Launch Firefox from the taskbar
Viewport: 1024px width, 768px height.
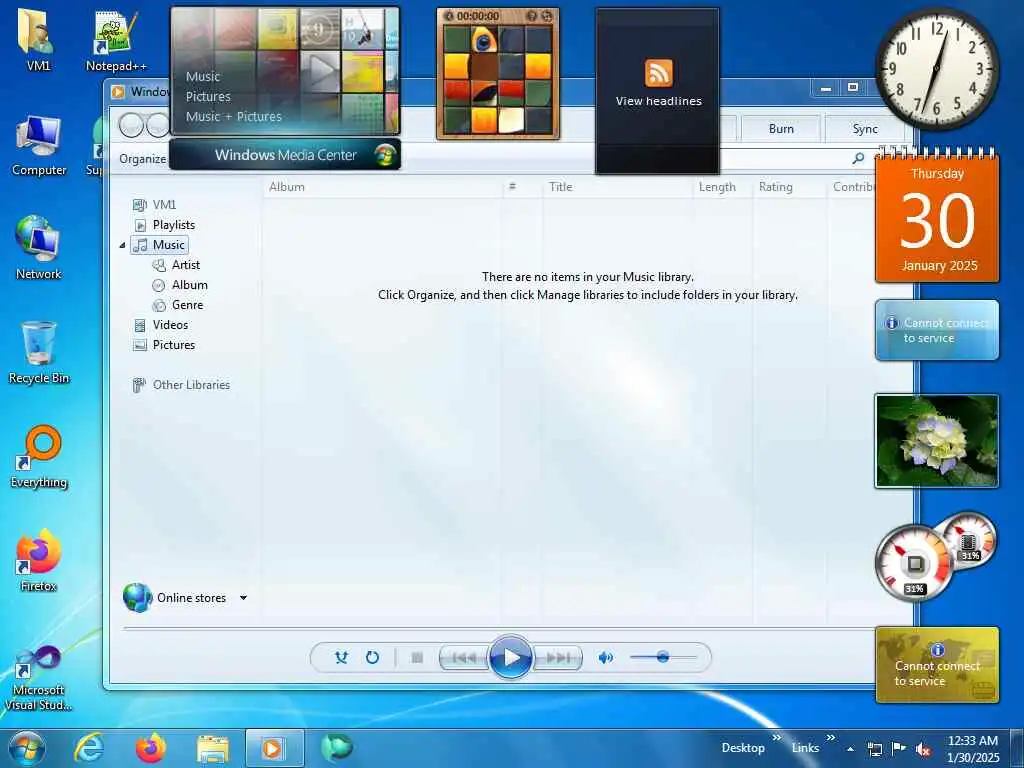[150, 748]
